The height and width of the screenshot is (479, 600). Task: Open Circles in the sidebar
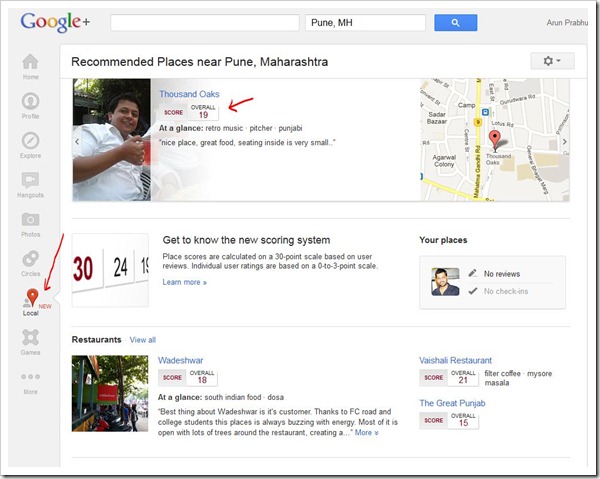(31, 261)
